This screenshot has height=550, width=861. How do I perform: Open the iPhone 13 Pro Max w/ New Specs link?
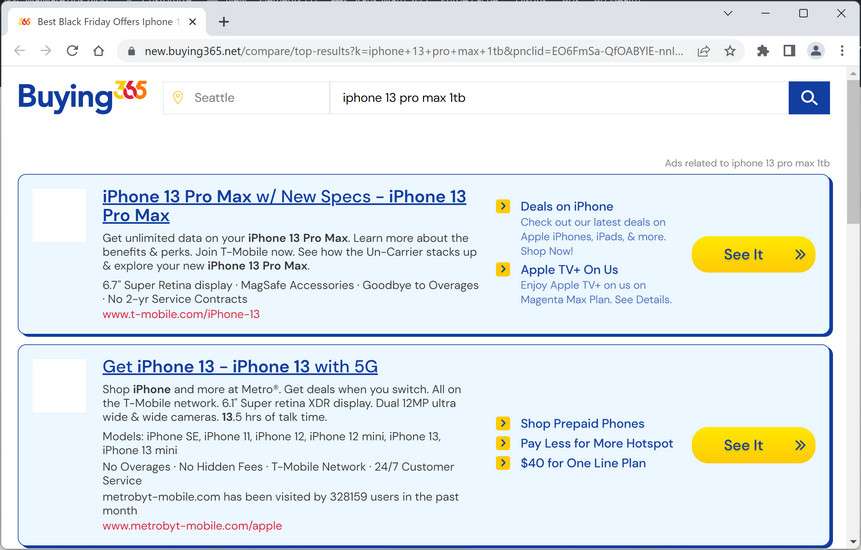point(284,206)
